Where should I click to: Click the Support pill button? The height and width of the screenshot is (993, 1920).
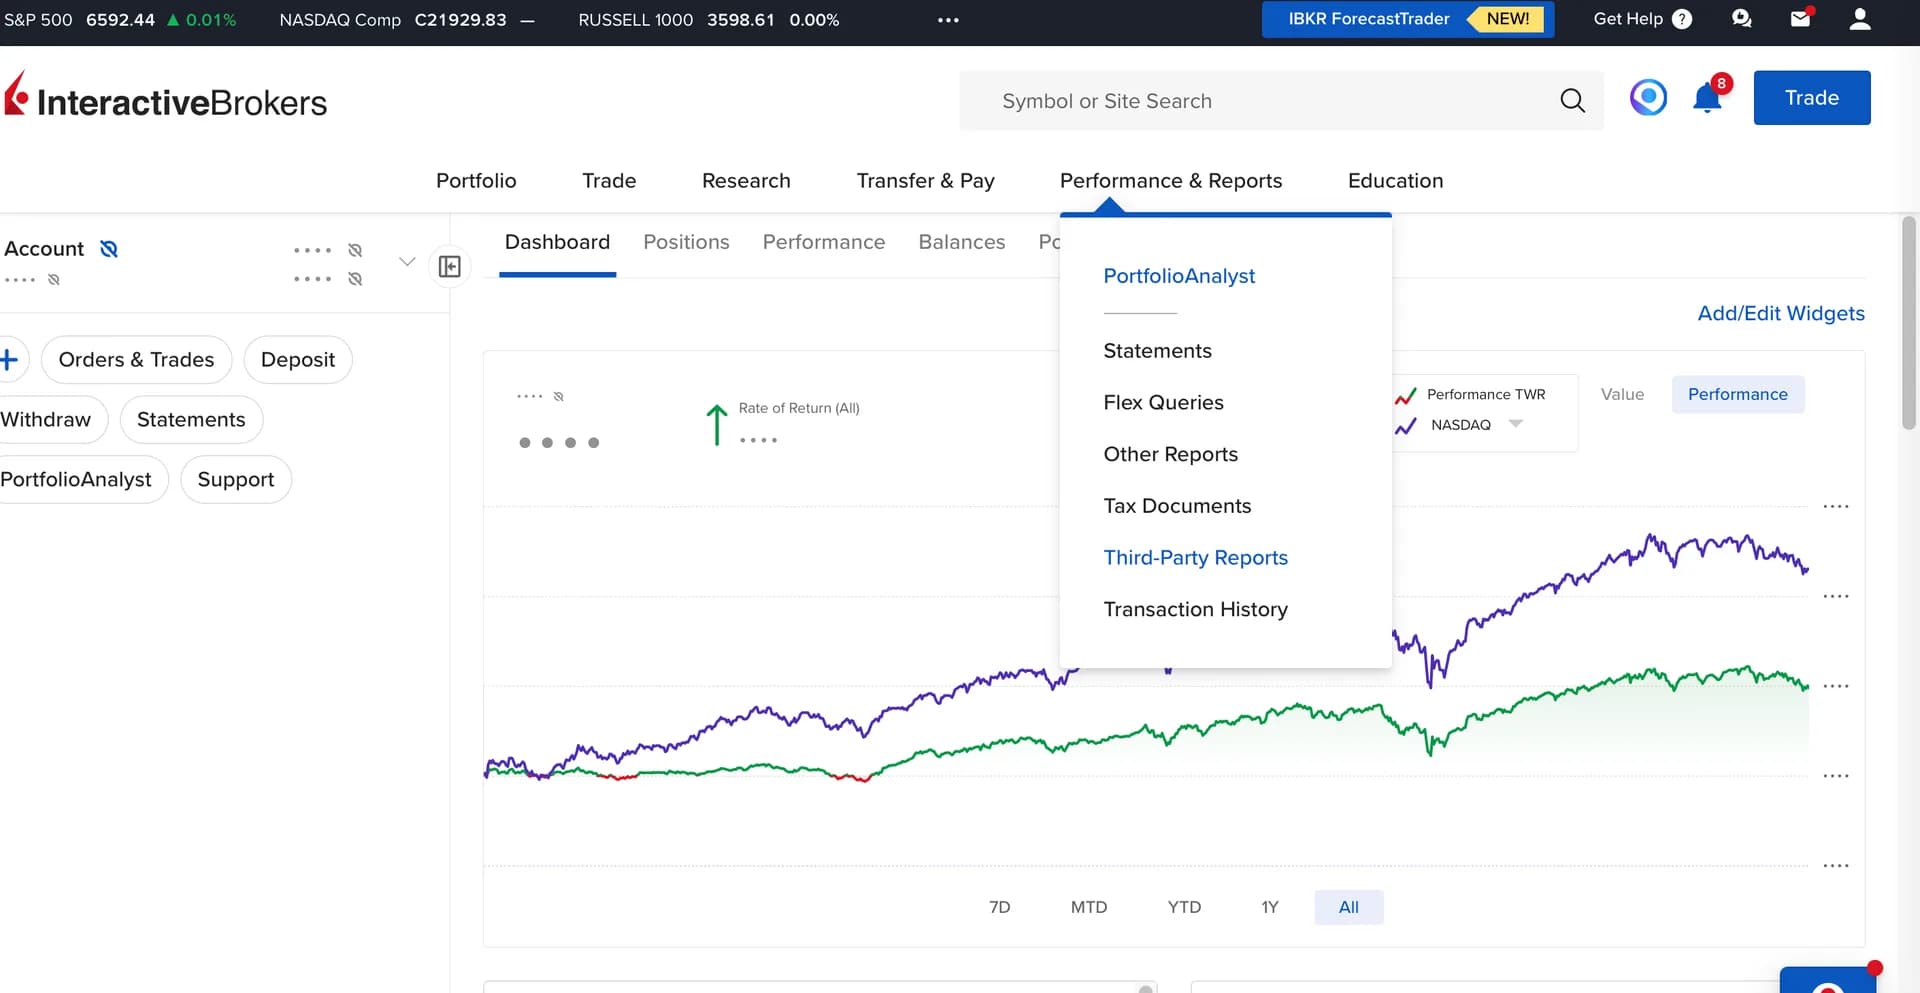(236, 480)
